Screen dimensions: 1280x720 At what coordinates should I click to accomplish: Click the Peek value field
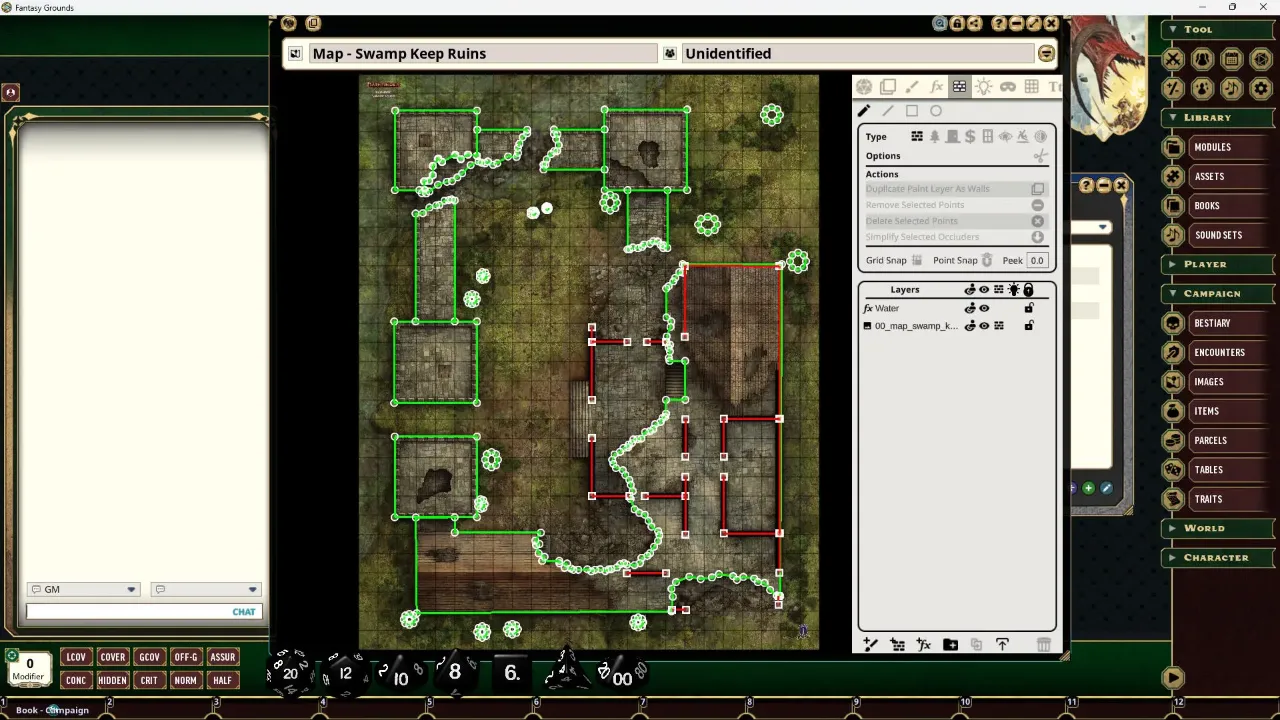coord(1037,260)
